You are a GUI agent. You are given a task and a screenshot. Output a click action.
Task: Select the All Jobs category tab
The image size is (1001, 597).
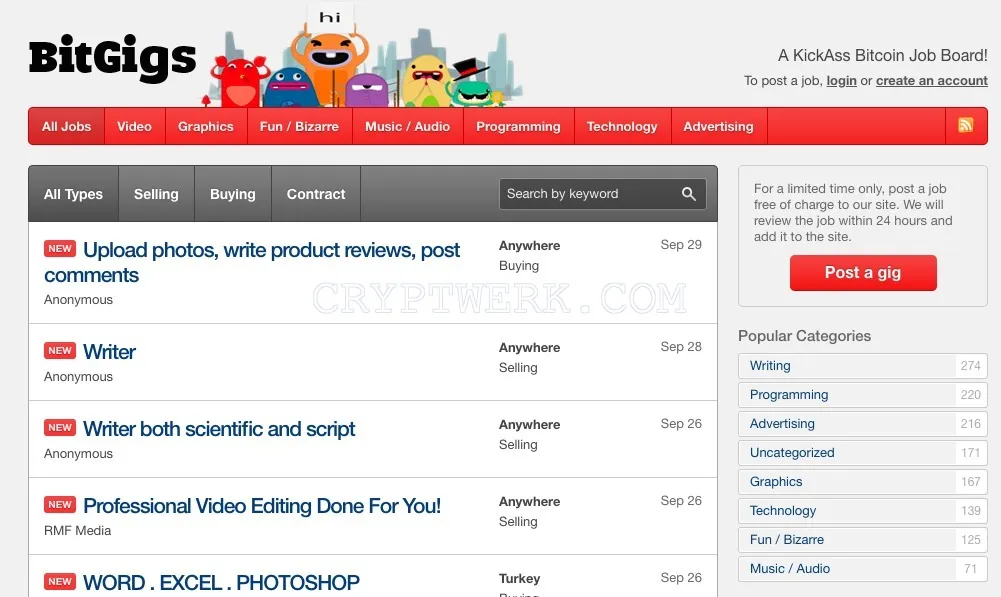click(66, 126)
